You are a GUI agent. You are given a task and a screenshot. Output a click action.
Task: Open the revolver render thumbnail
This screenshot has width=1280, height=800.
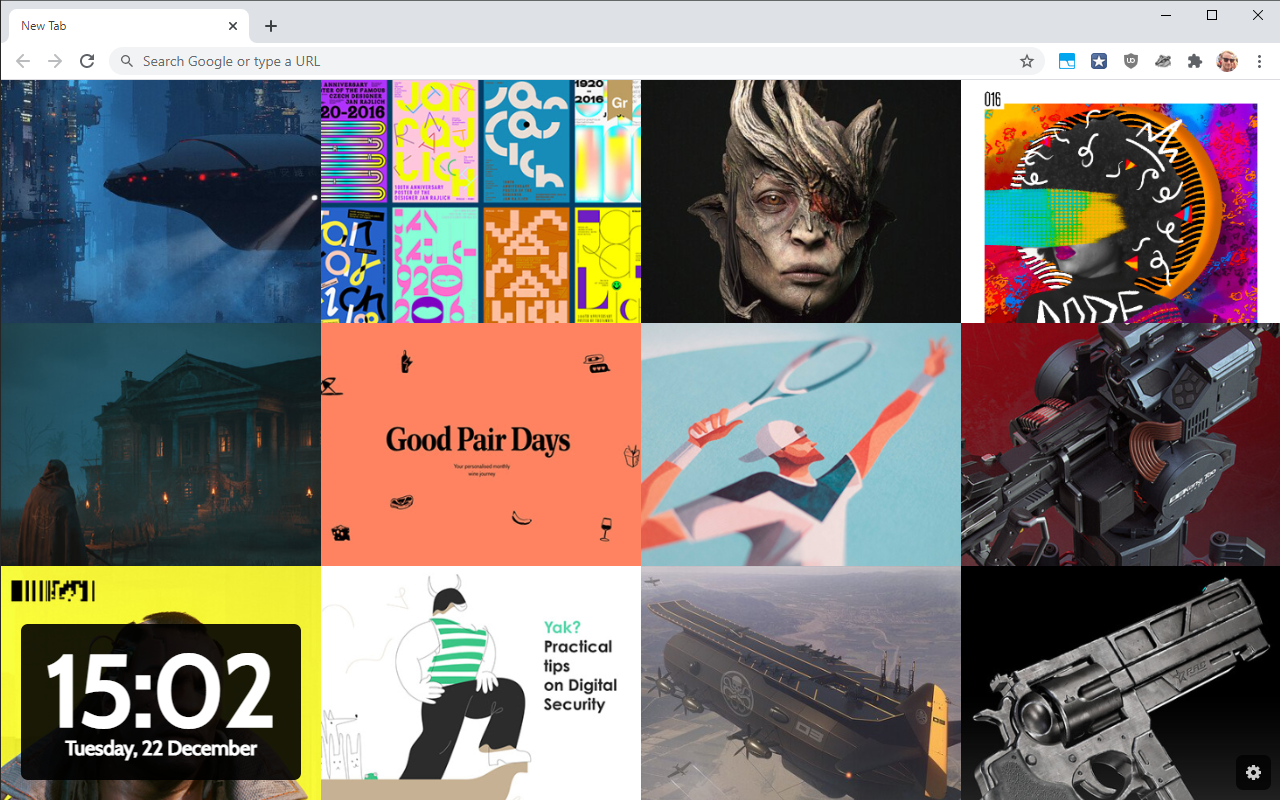coord(1120,683)
